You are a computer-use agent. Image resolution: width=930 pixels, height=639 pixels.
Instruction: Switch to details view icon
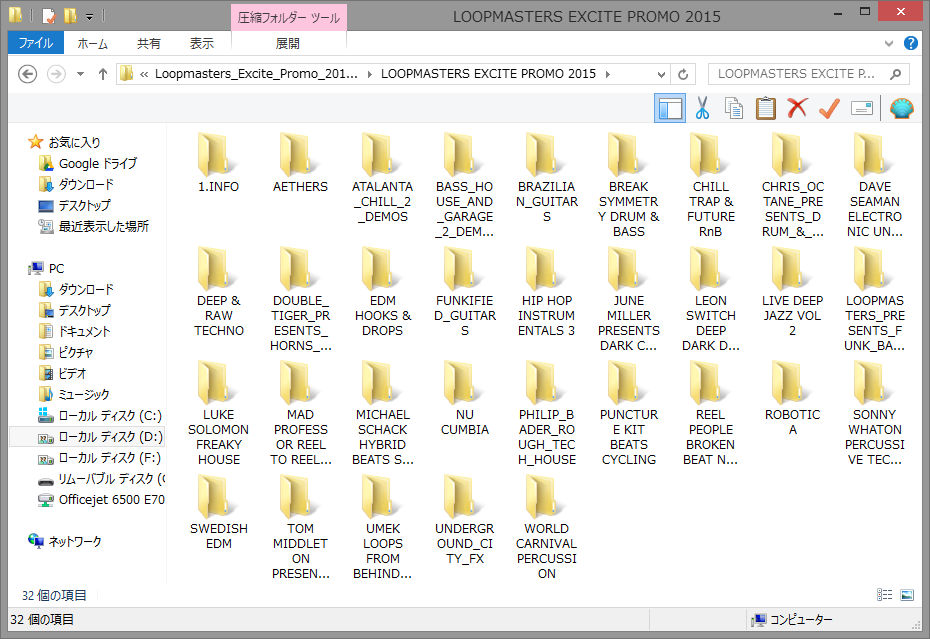coord(884,595)
